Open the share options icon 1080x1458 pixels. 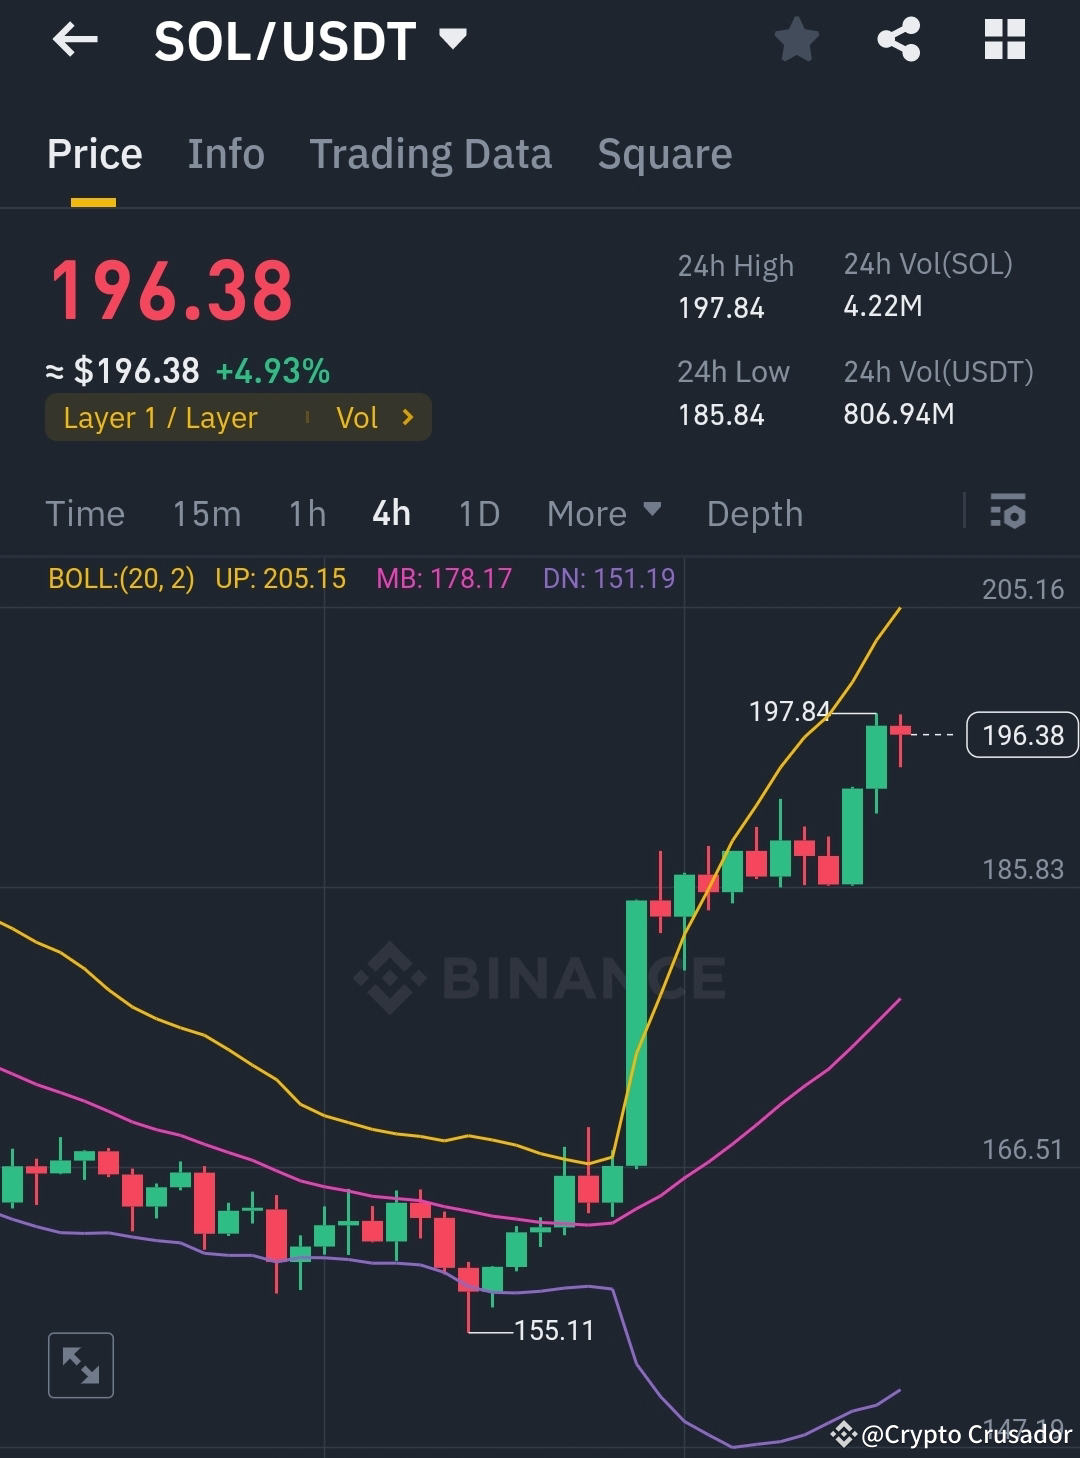898,39
